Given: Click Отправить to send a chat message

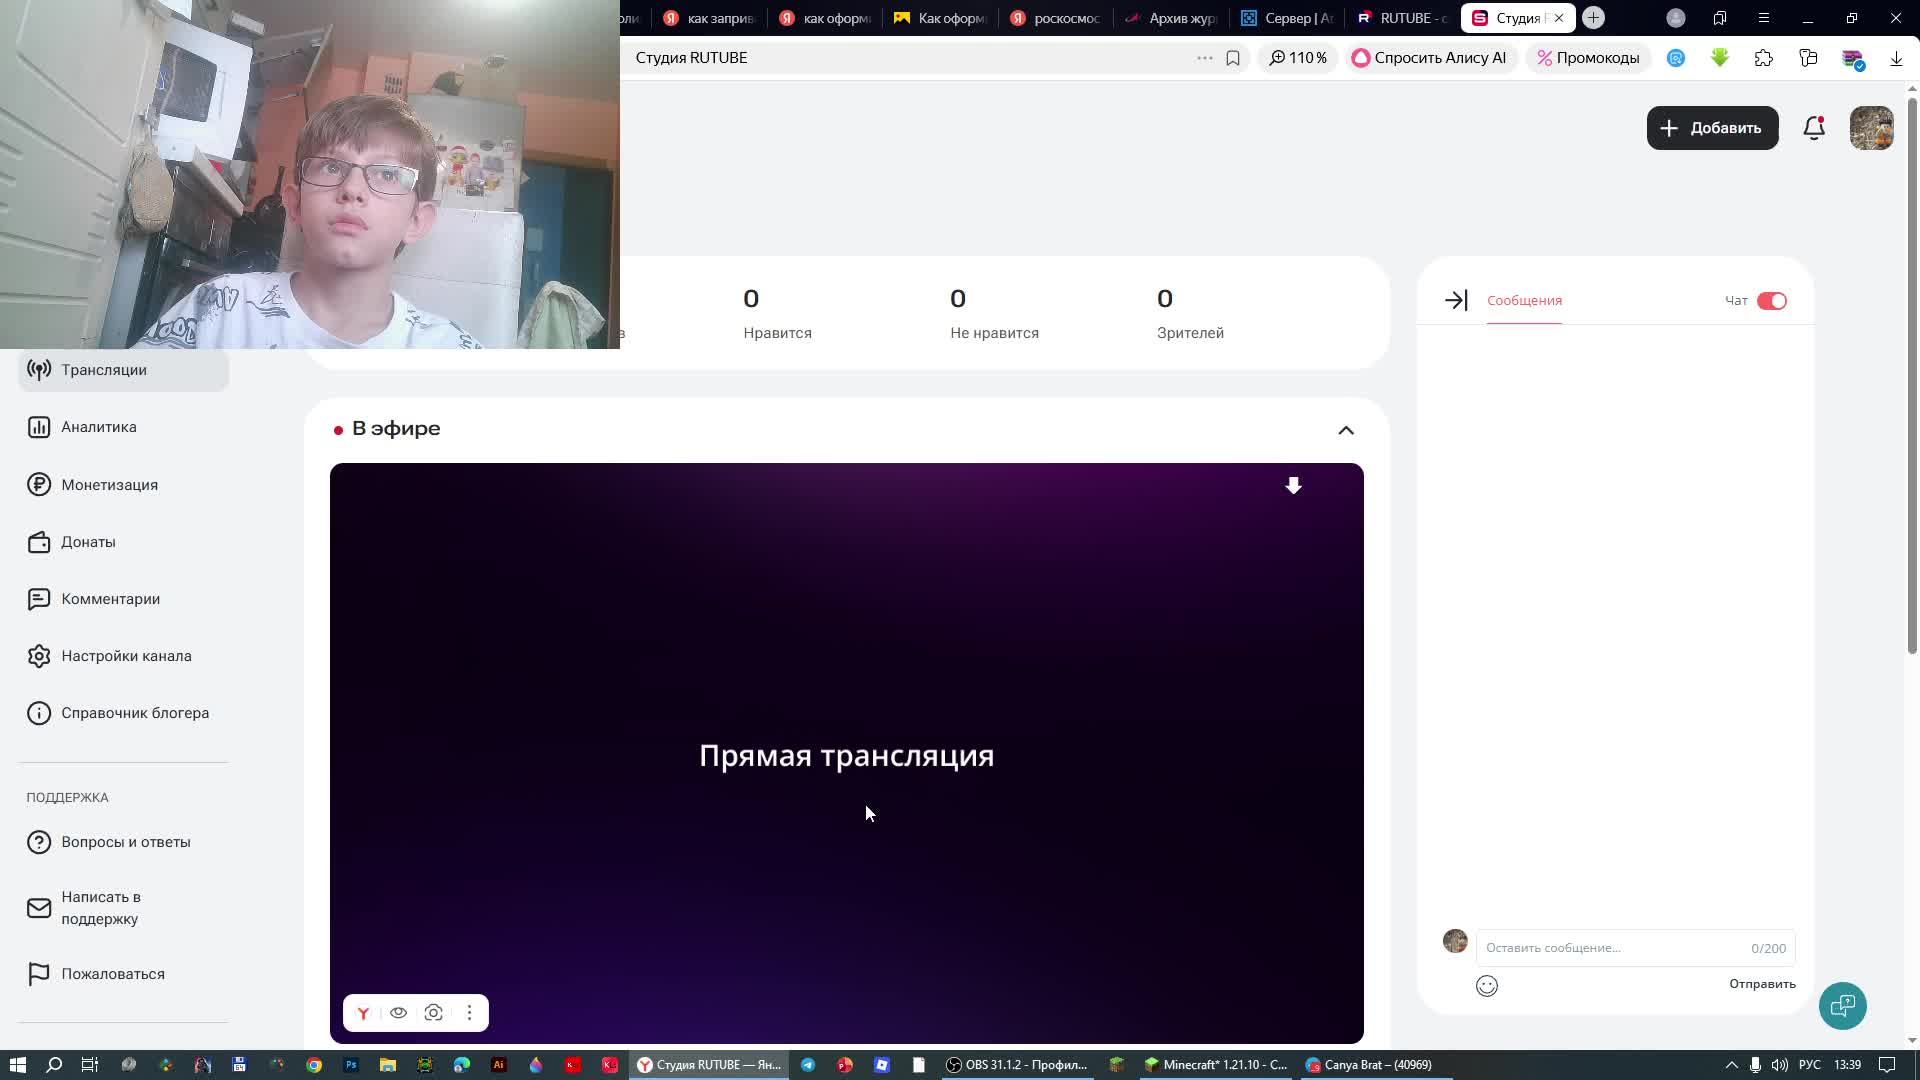Looking at the screenshot, I should tap(1760, 984).
